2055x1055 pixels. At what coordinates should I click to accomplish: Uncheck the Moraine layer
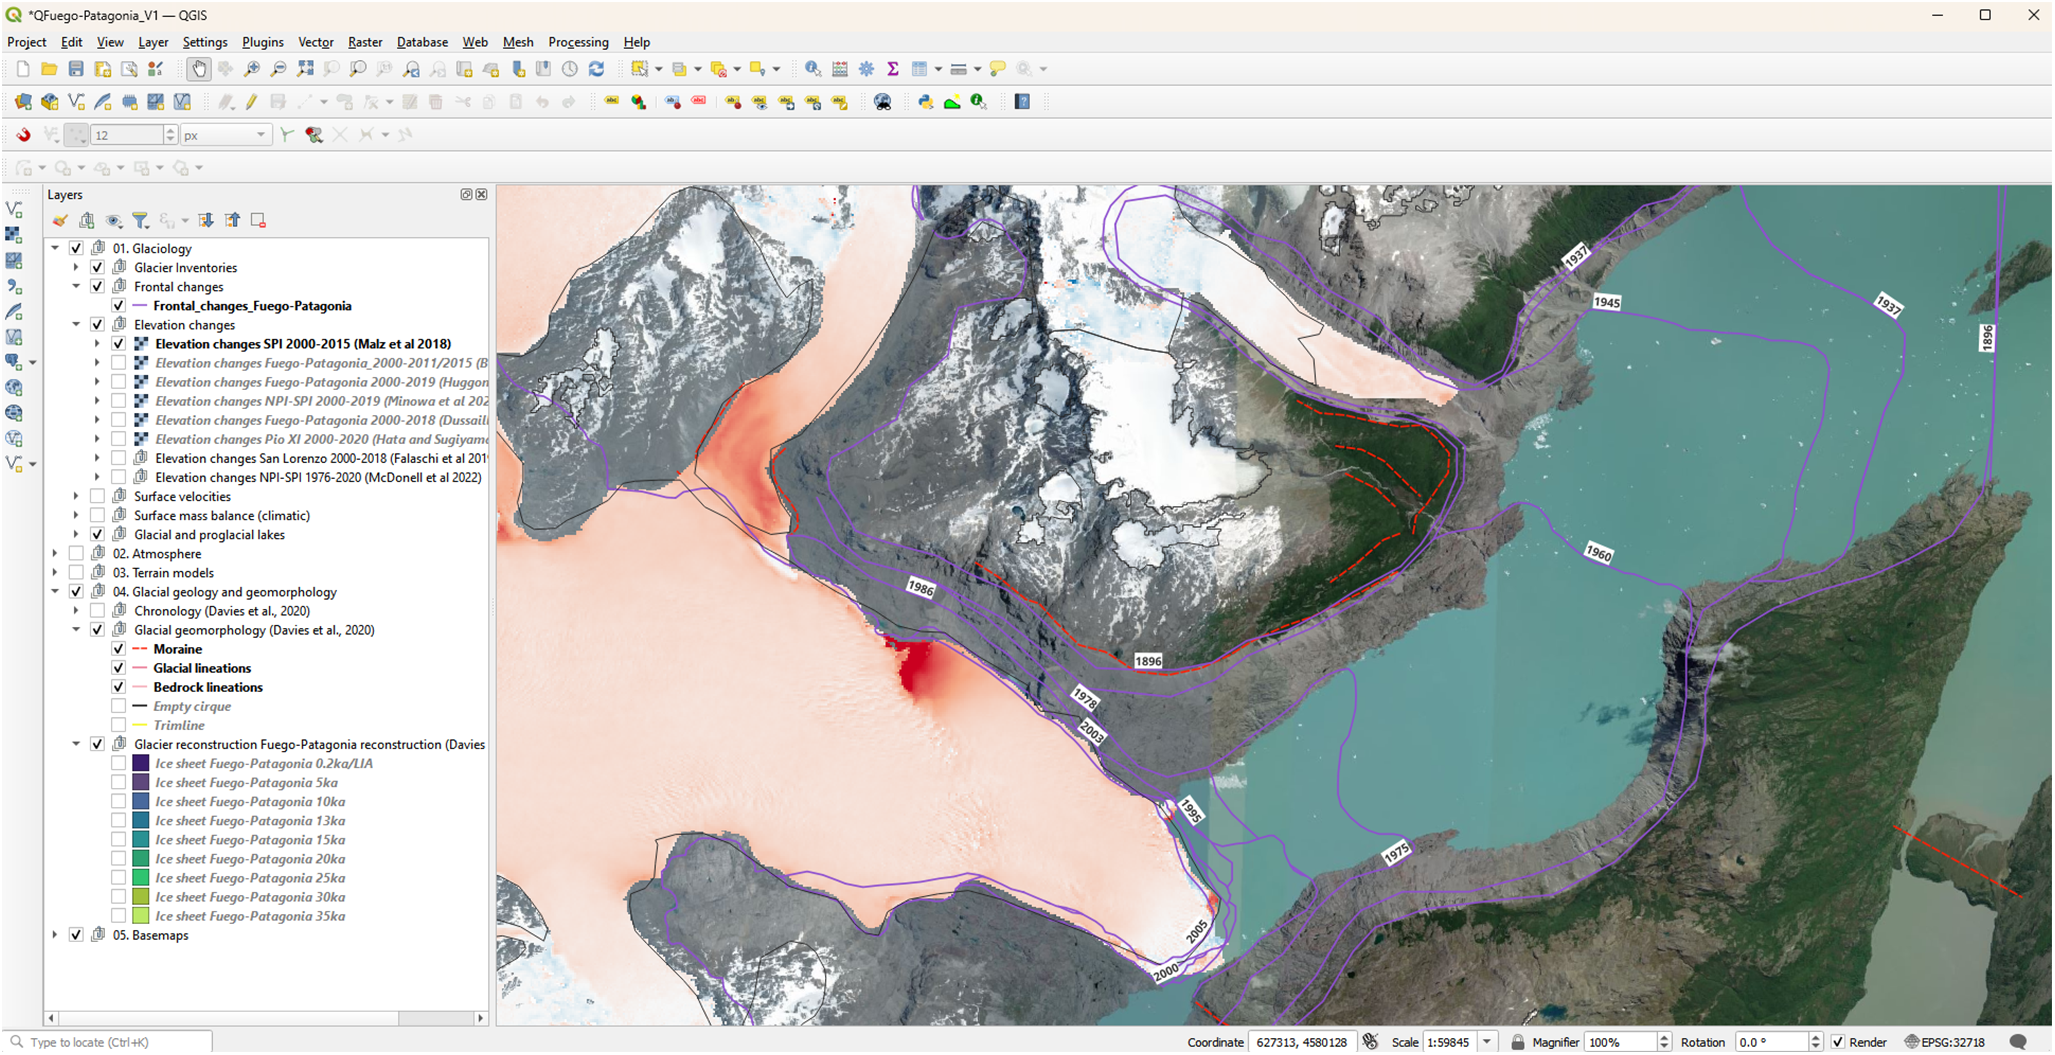118,650
